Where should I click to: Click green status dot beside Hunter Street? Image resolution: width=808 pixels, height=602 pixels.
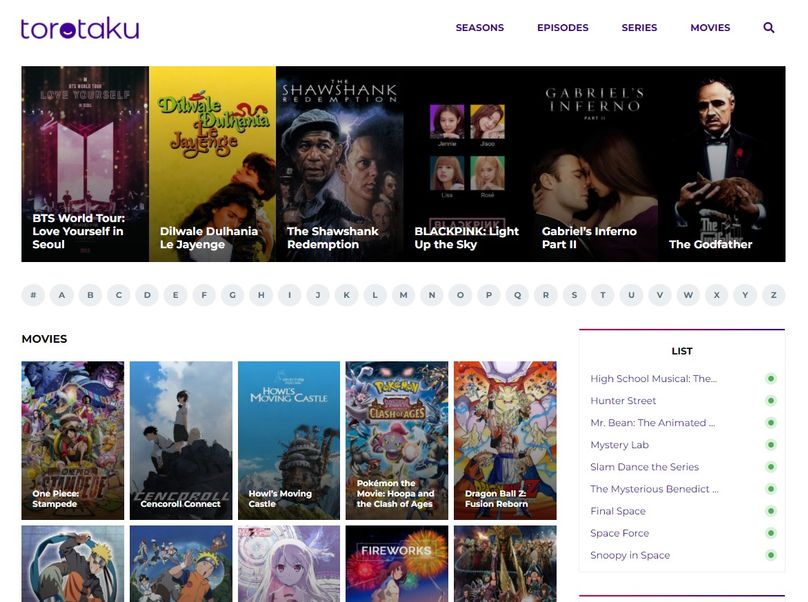pos(771,401)
